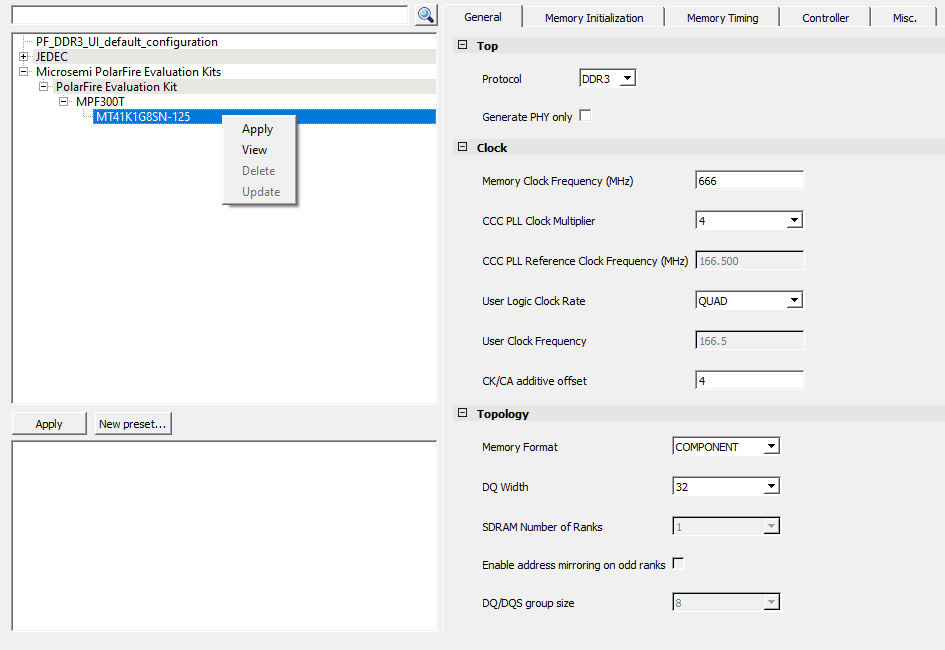Viewport: 945px width, 650px height.
Task: Click Apply button below preset tree
Action: click(49, 424)
